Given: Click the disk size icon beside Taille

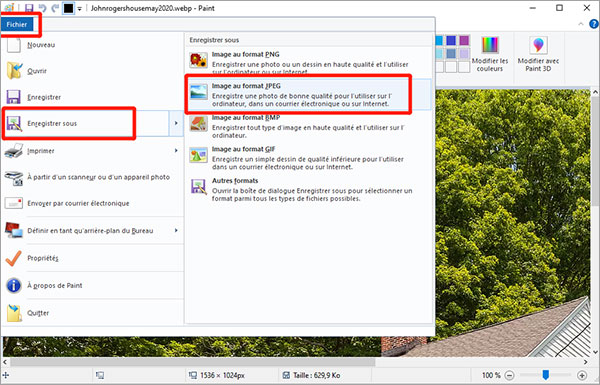Looking at the screenshot, I should tap(286, 375).
